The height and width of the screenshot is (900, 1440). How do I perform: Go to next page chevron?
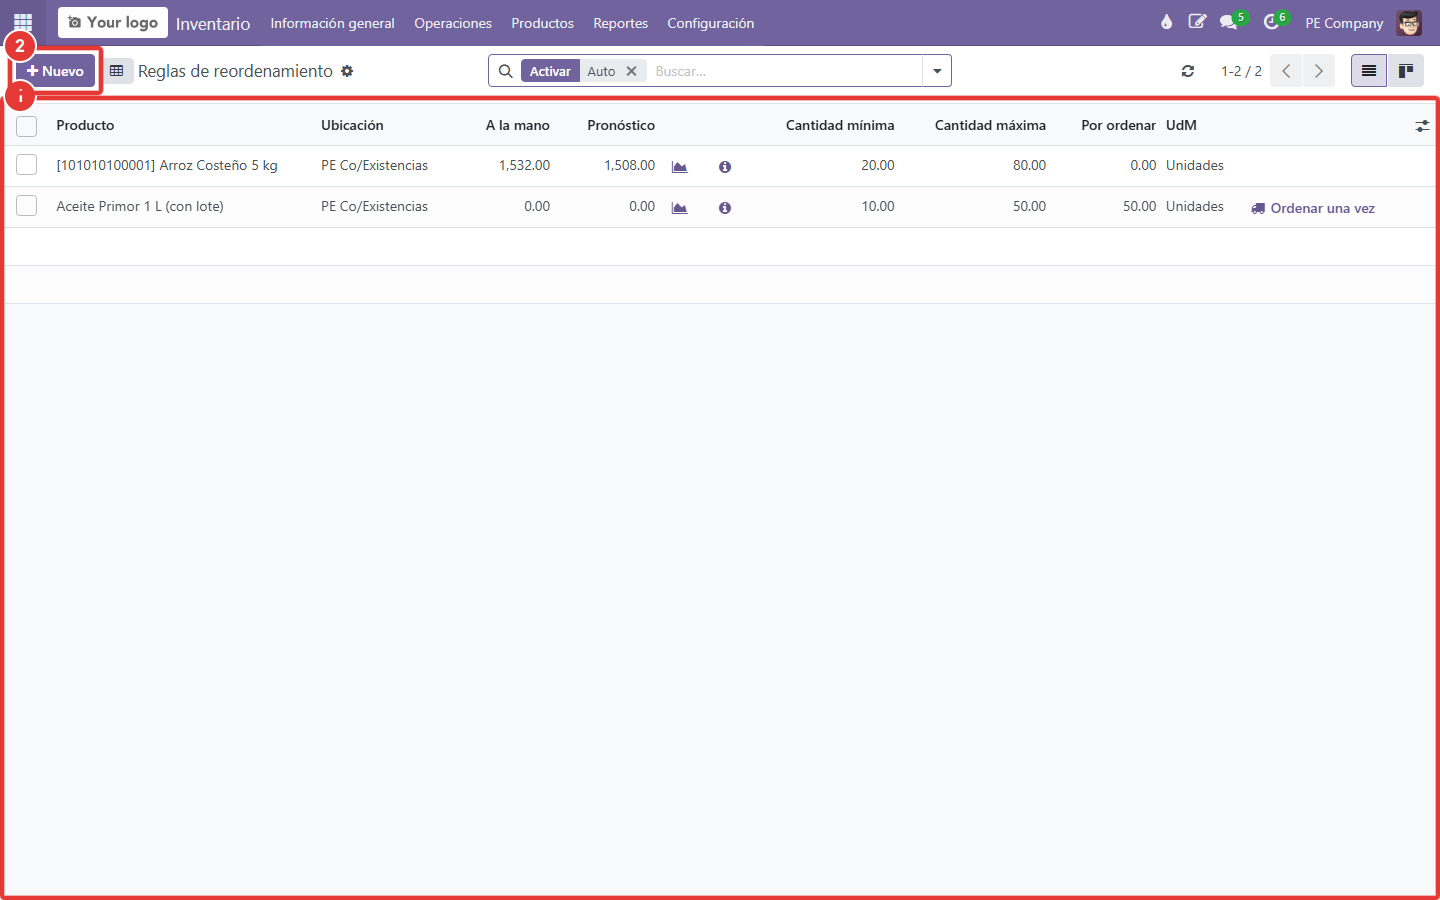(x=1319, y=71)
